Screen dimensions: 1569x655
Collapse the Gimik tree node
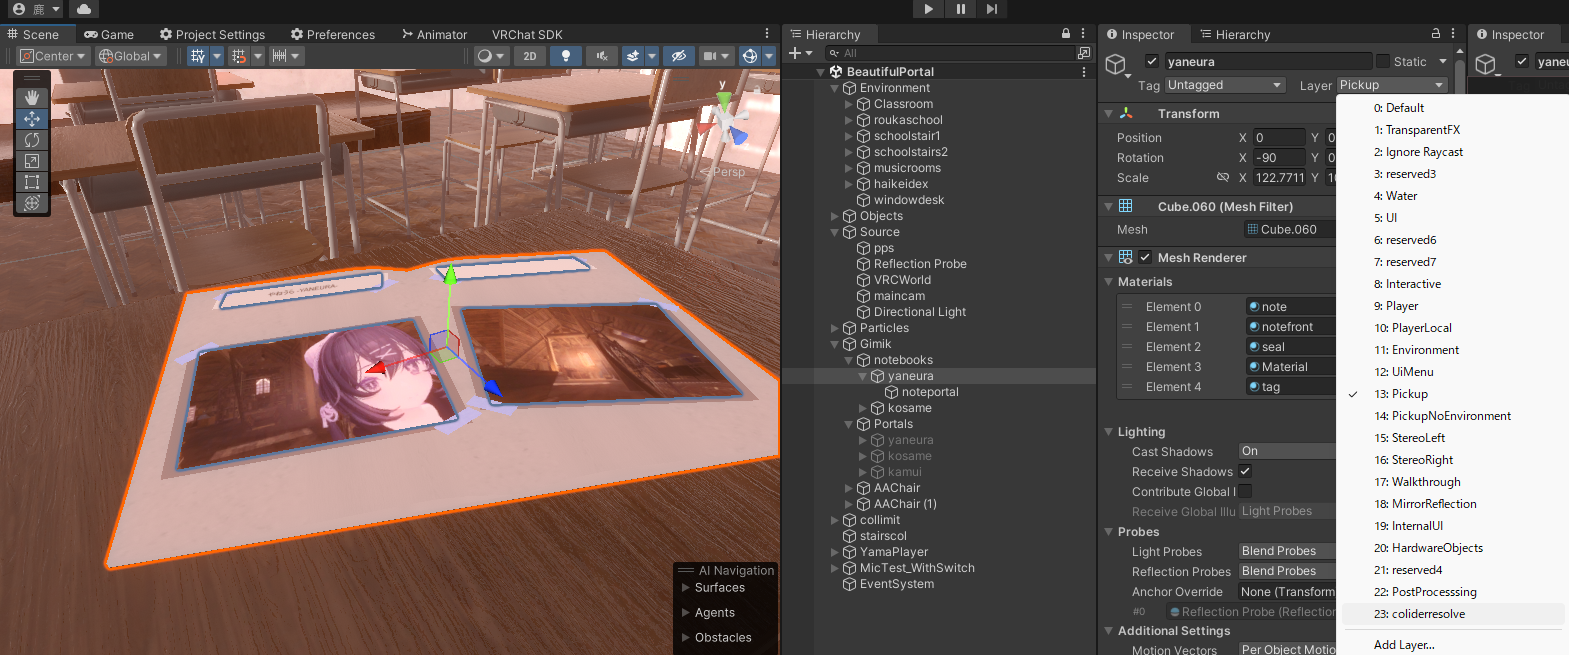(834, 344)
